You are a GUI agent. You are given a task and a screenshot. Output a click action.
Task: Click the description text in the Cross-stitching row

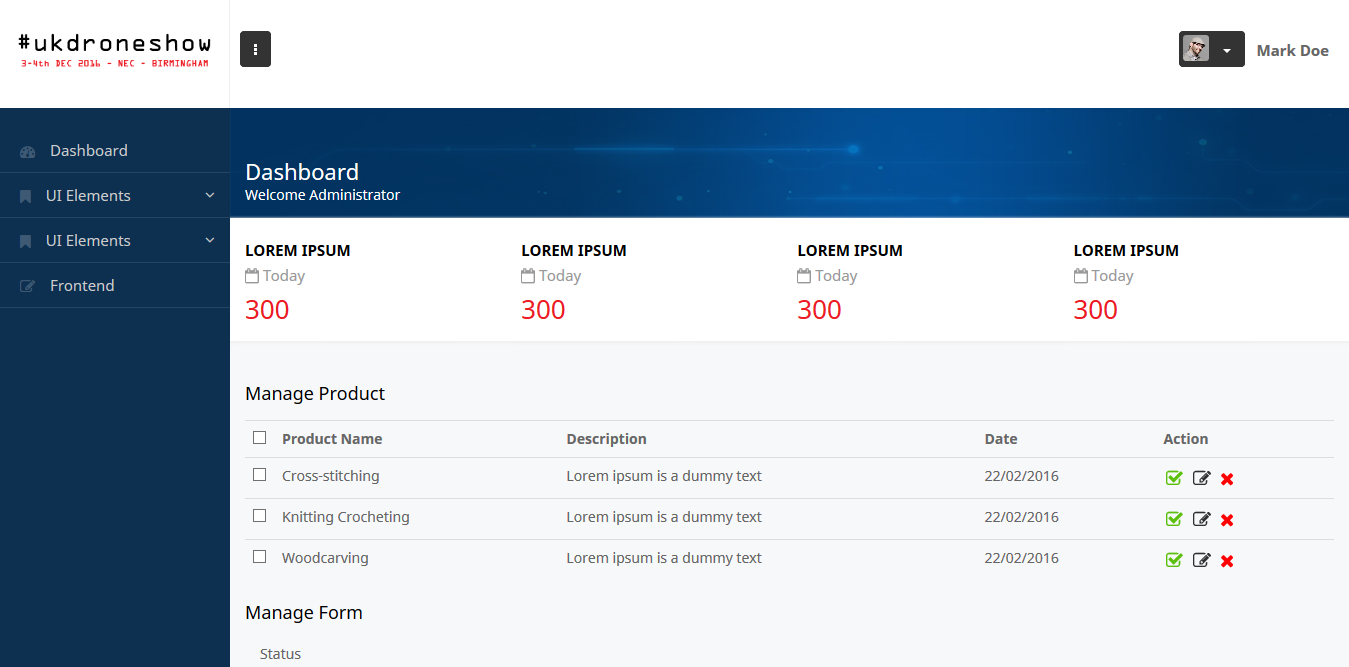[x=664, y=476]
